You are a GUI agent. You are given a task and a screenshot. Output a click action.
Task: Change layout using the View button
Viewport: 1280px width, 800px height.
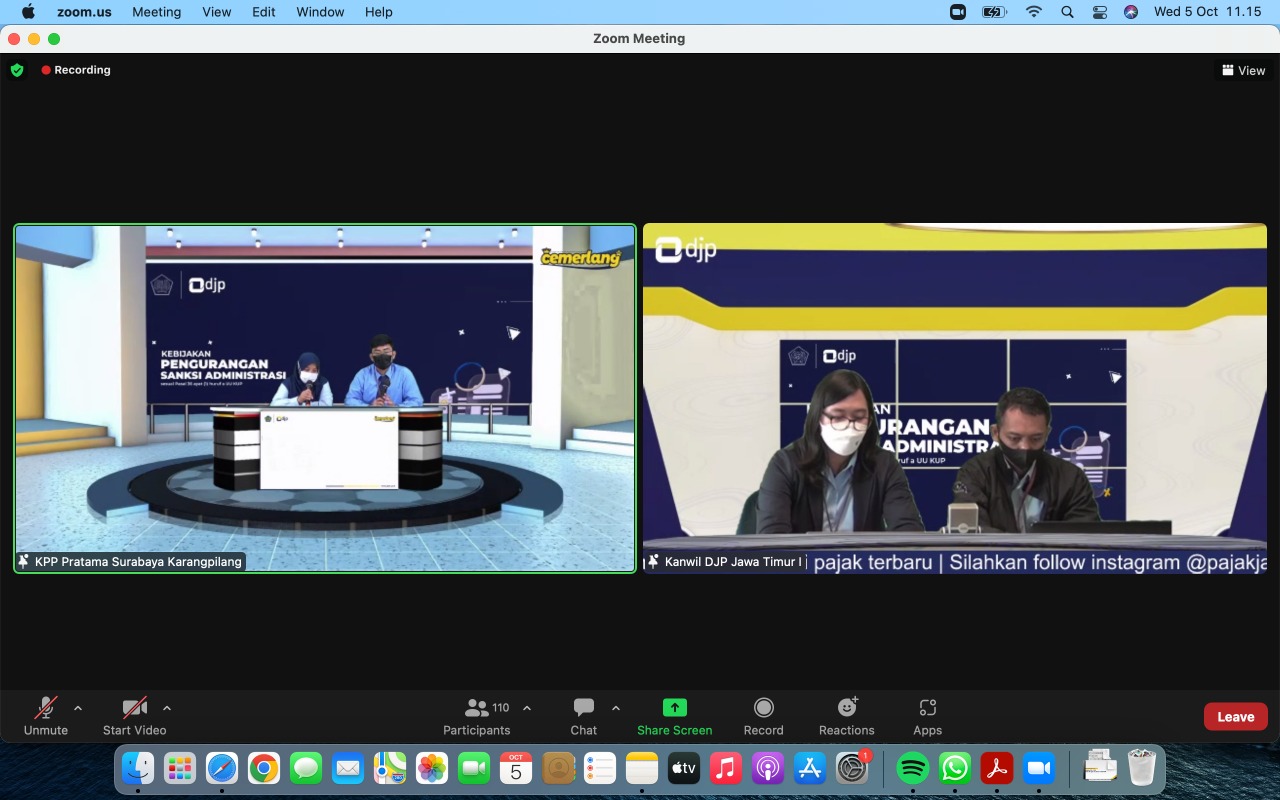(1243, 70)
